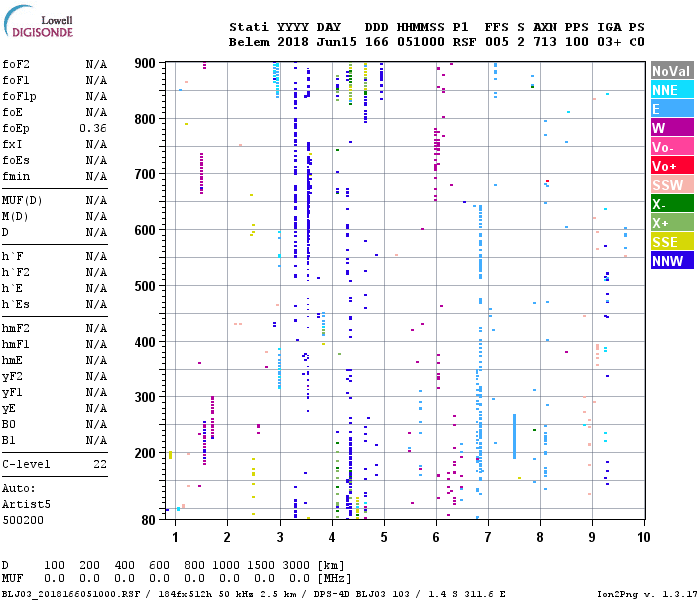Click the yF2 parameter label
700x600 pixels.
(12, 377)
